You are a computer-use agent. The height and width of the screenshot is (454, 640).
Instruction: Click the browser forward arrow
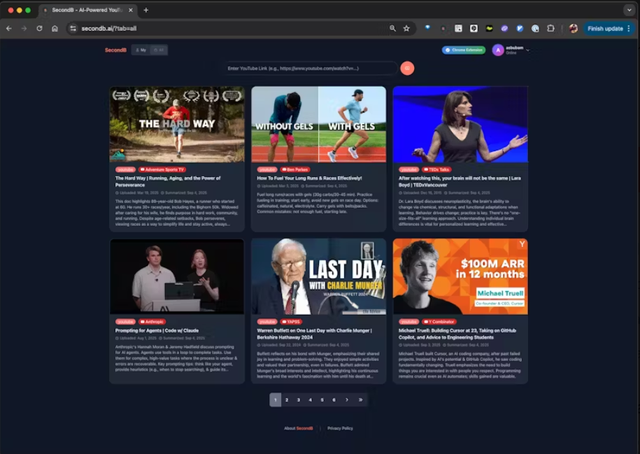[x=24, y=29]
